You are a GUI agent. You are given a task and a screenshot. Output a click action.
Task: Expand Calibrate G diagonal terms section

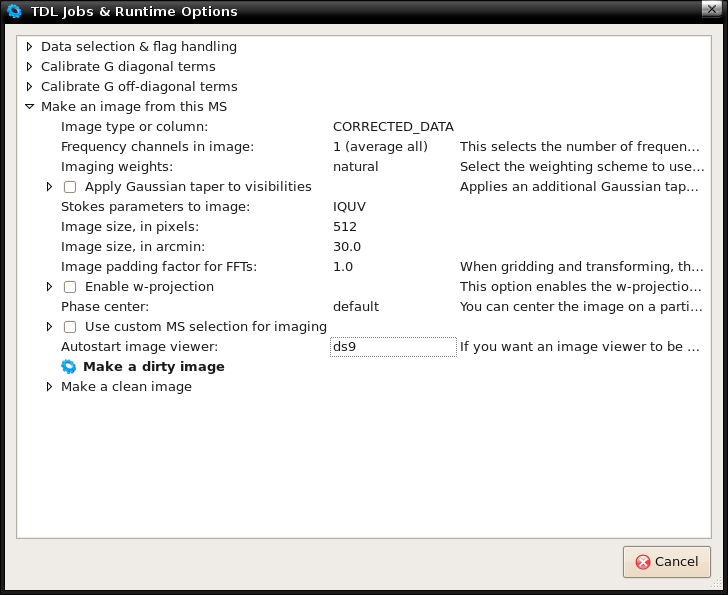(29, 66)
